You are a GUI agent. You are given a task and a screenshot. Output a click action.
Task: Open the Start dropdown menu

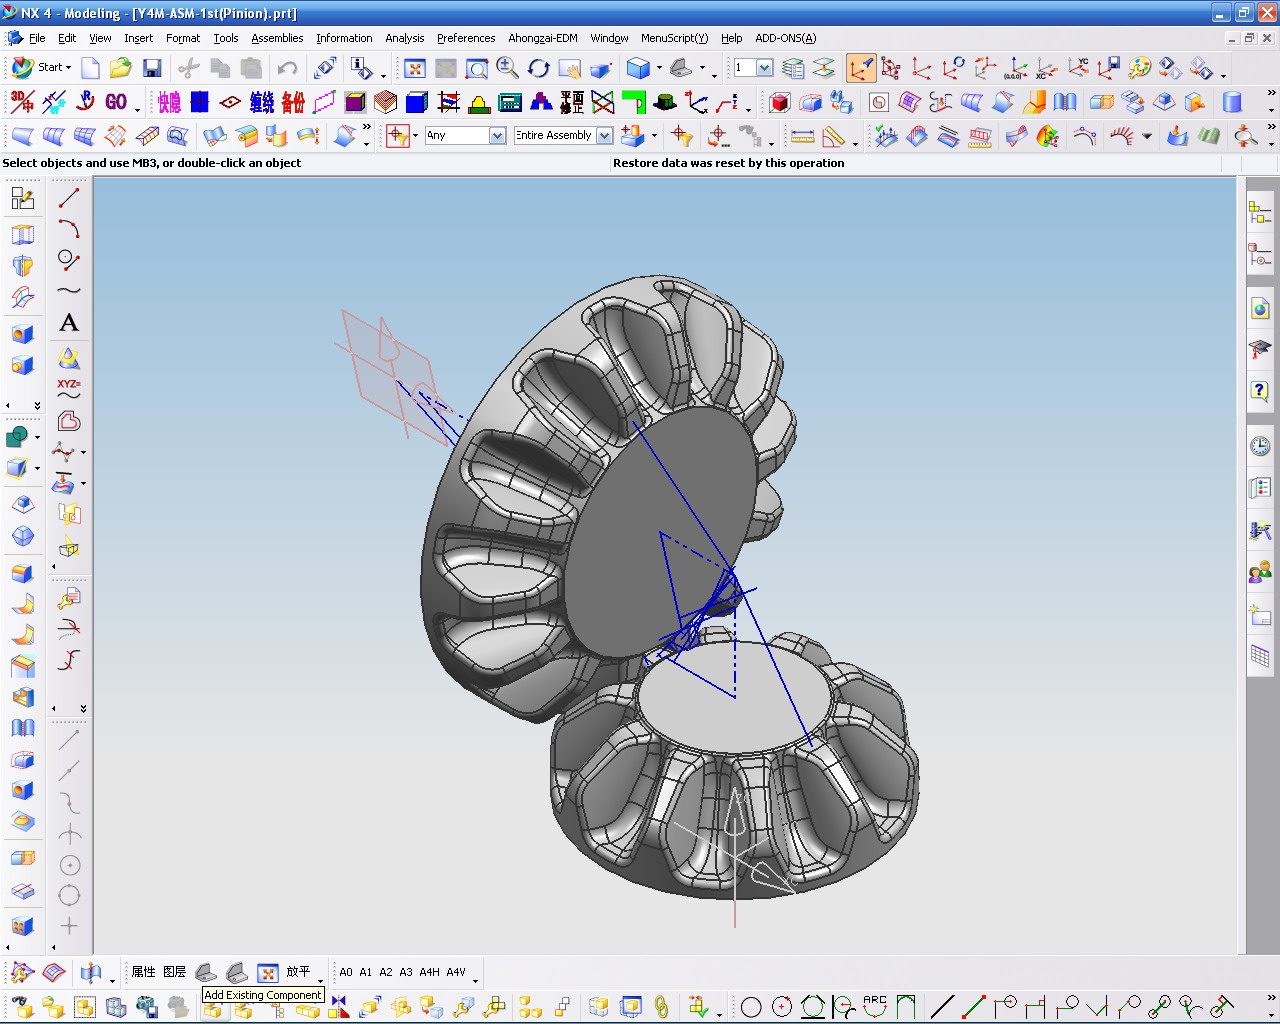pyautogui.click(x=42, y=67)
